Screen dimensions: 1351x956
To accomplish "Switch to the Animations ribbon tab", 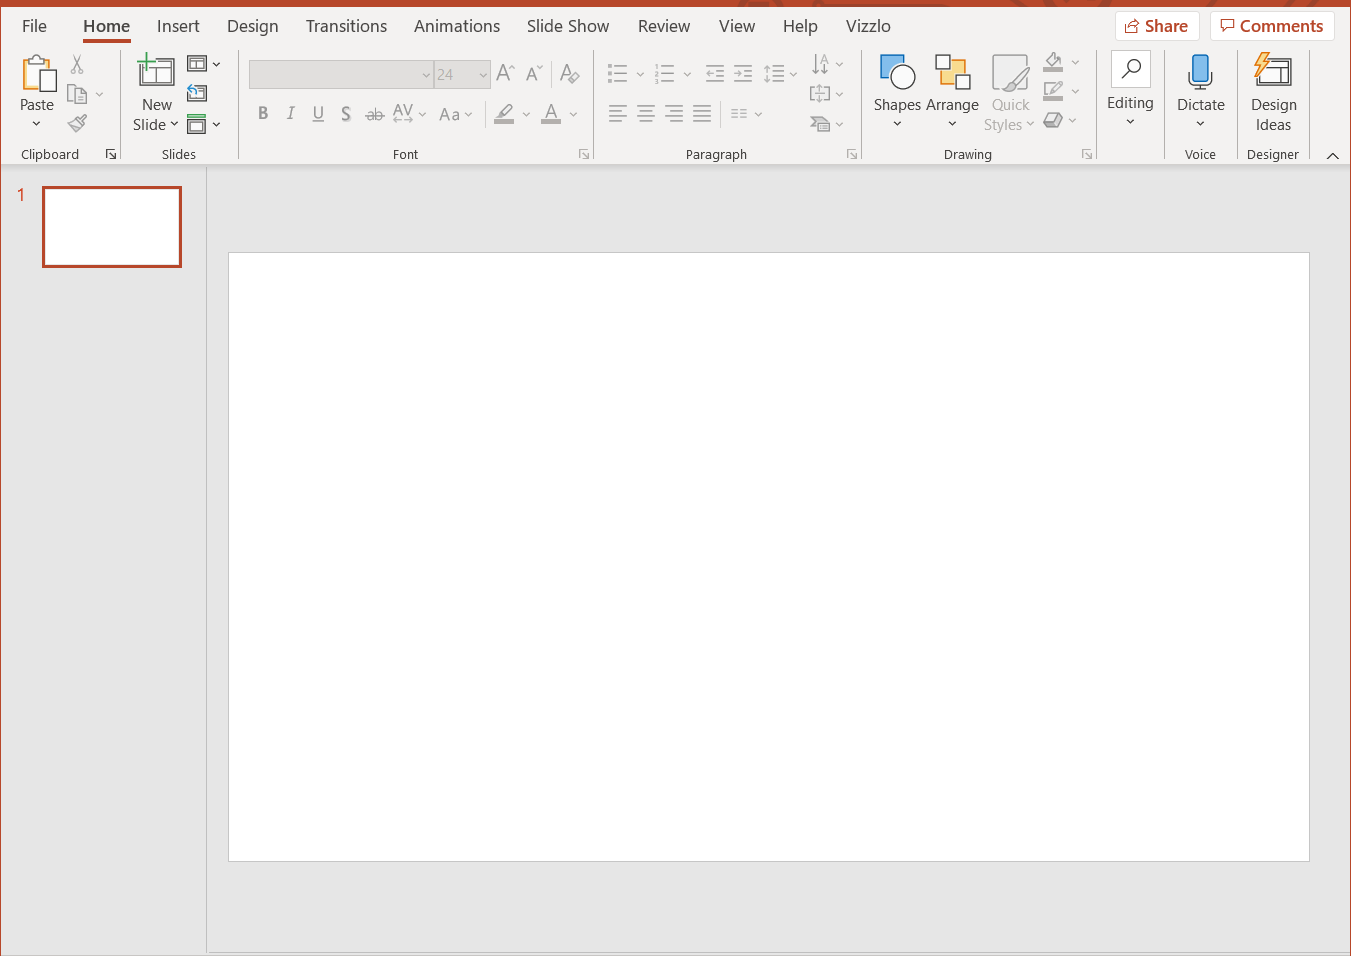I will tap(457, 26).
